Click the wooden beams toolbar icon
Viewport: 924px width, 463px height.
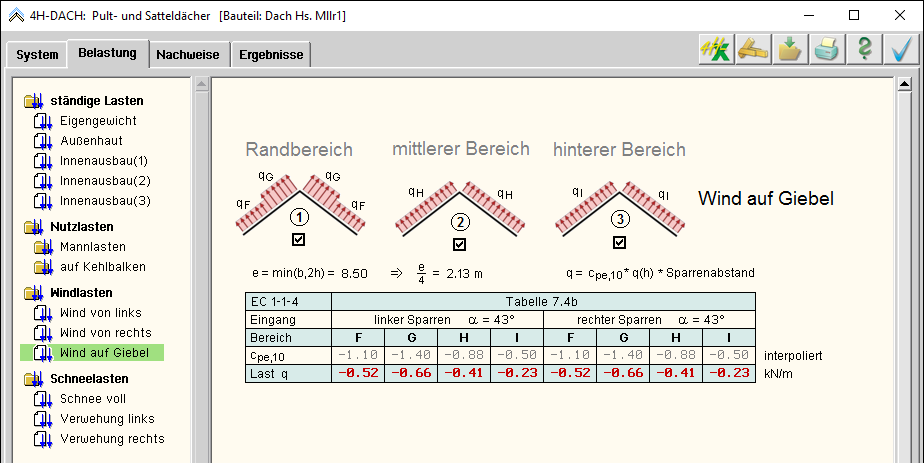tap(752, 49)
